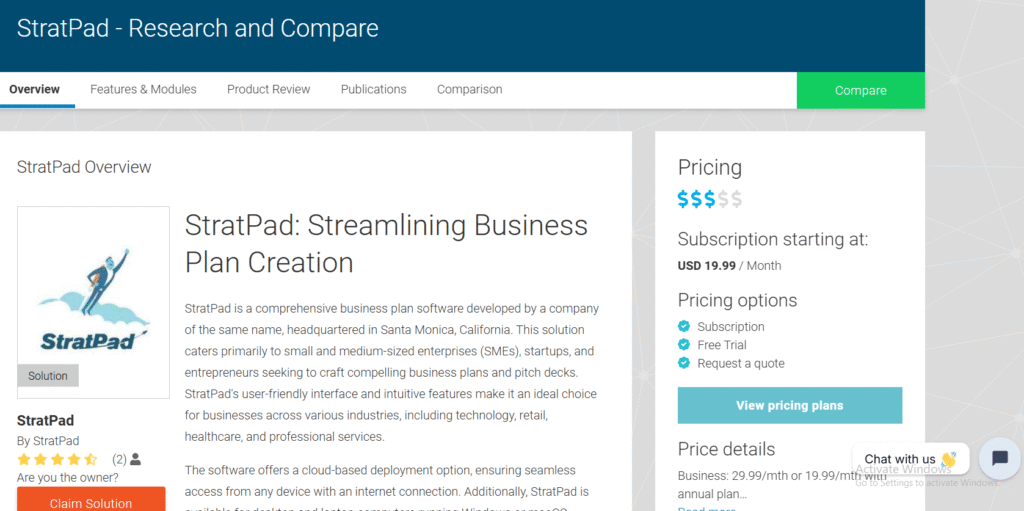Switch to the Overview tab
This screenshot has height=511, width=1024.
point(35,89)
